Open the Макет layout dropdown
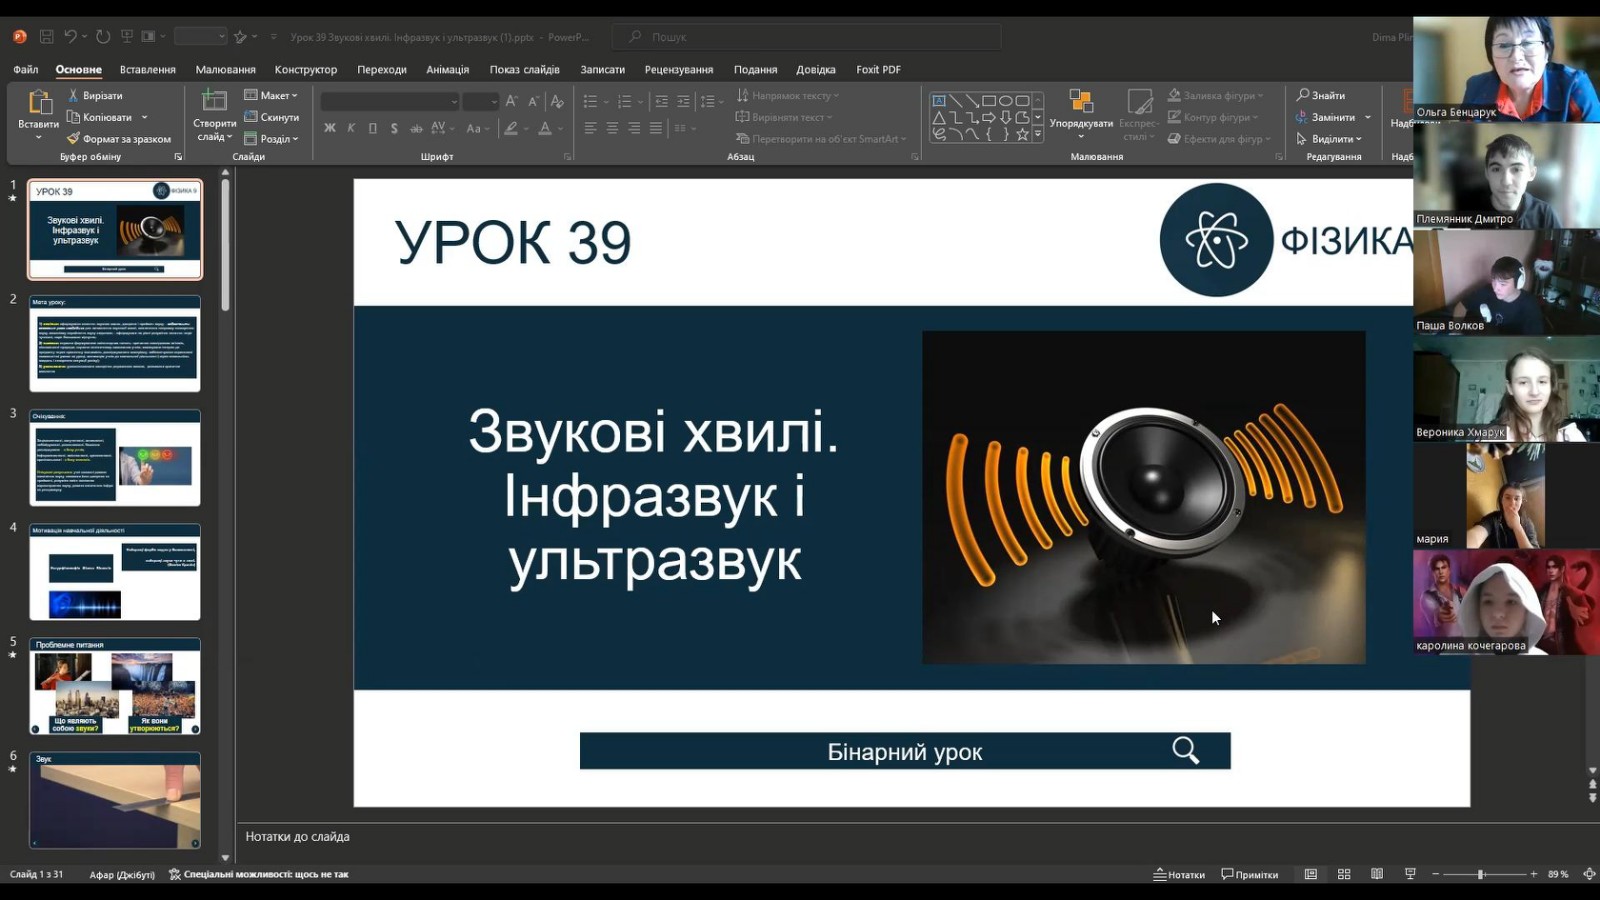This screenshot has width=1600, height=900. point(271,95)
